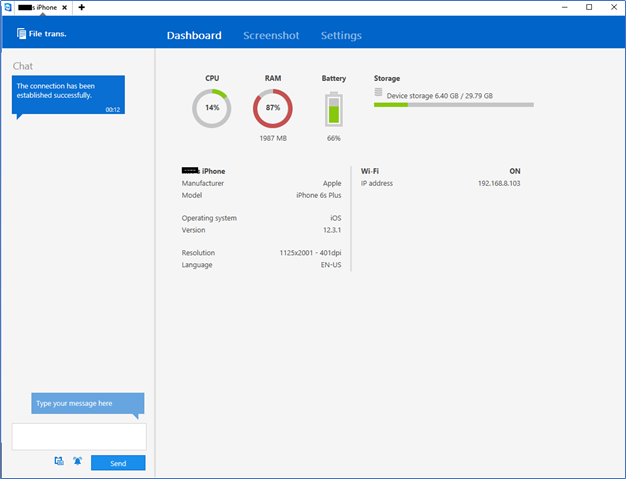The height and width of the screenshot is (479, 626).
Task: Open a new session tab with plus
Action: click(x=81, y=7)
